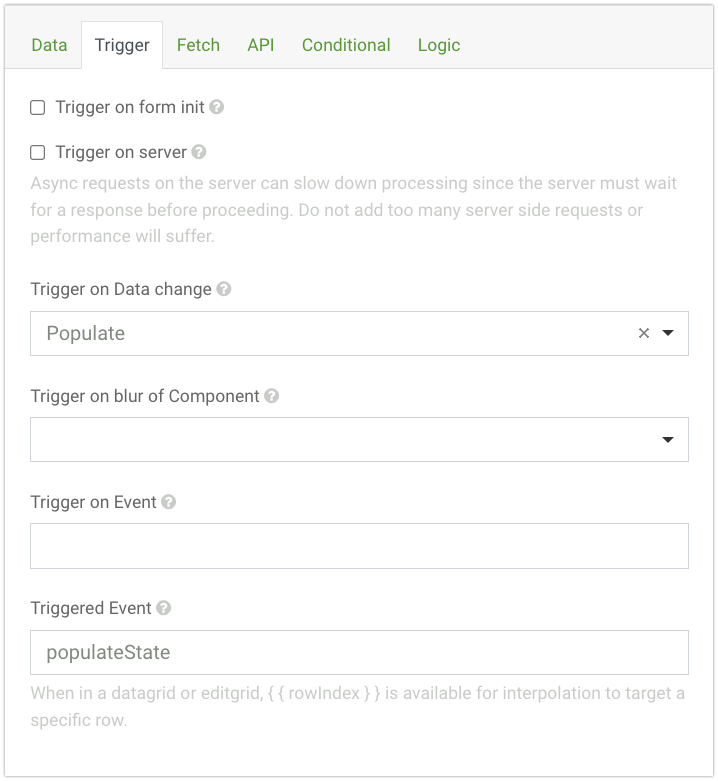
Task: Click the Triggered Event field containing populateState
Action: tap(359, 652)
